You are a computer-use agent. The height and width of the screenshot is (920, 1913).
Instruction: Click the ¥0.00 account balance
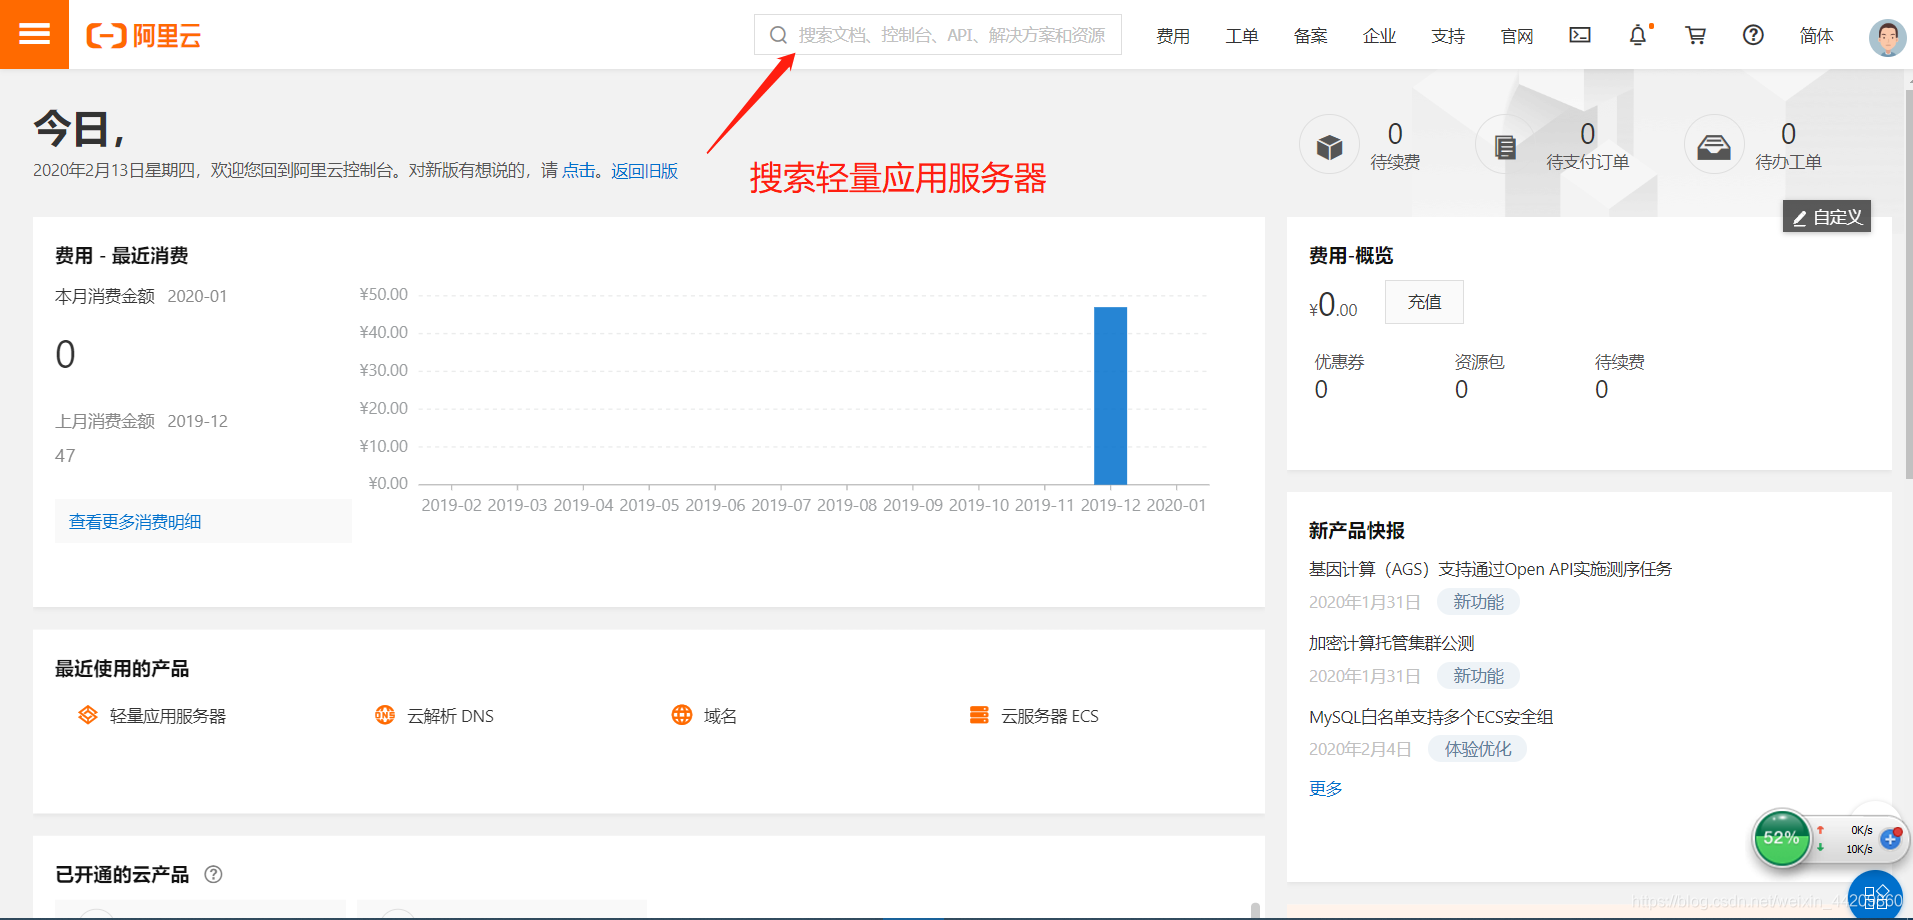click(x=1334, y=305)
